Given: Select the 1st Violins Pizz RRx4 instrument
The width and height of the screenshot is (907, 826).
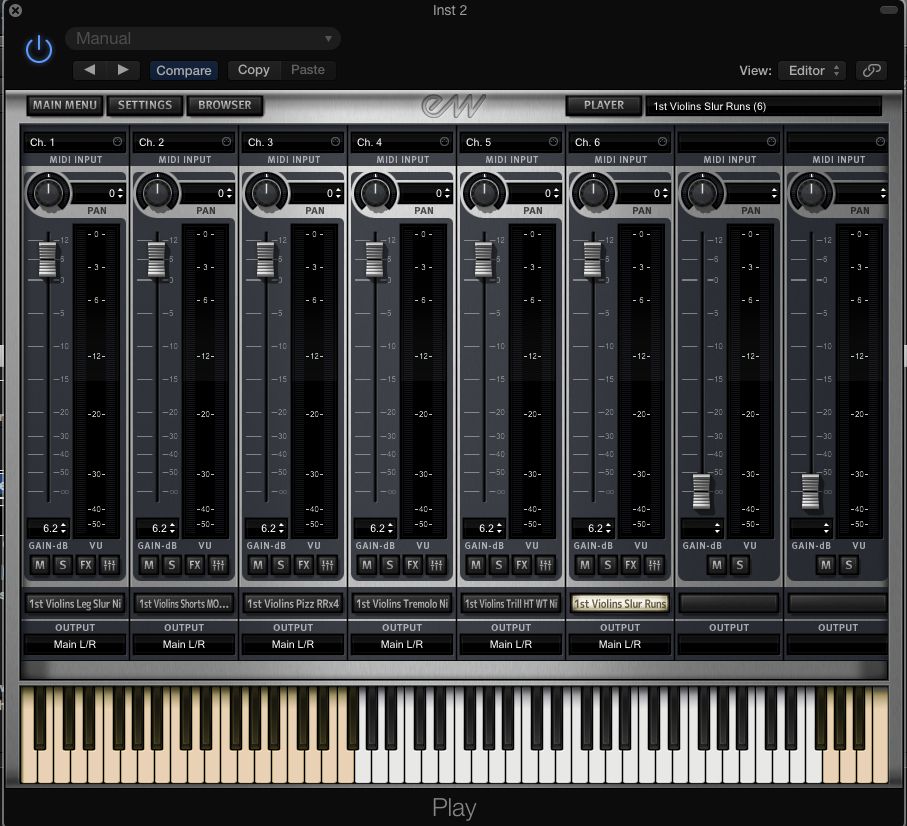Looking at the screenshot, I should coord(293,604).
